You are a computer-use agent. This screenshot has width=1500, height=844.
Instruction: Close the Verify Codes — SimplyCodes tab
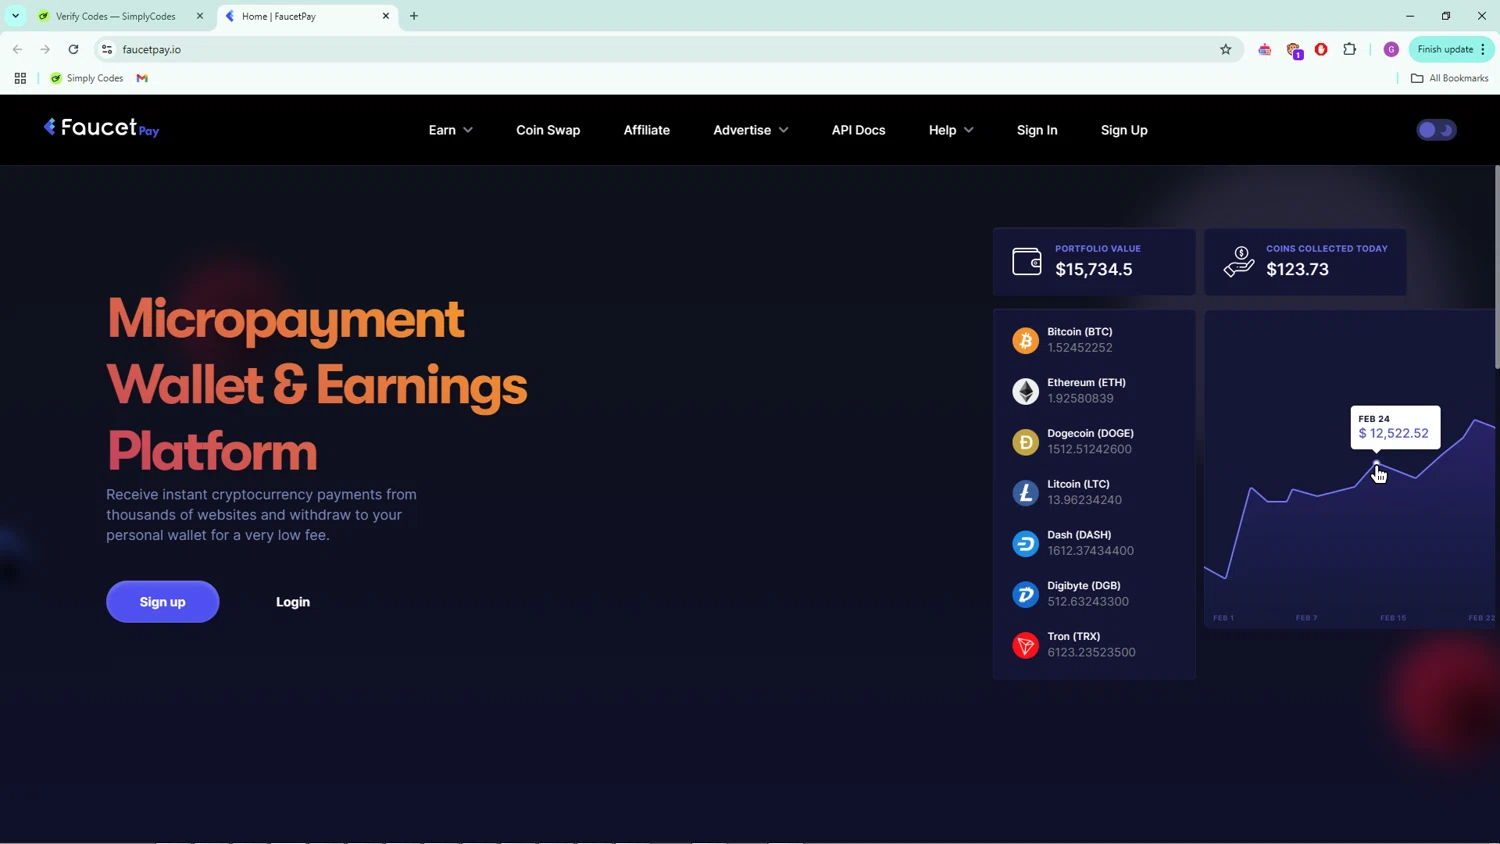pos(199,16)
